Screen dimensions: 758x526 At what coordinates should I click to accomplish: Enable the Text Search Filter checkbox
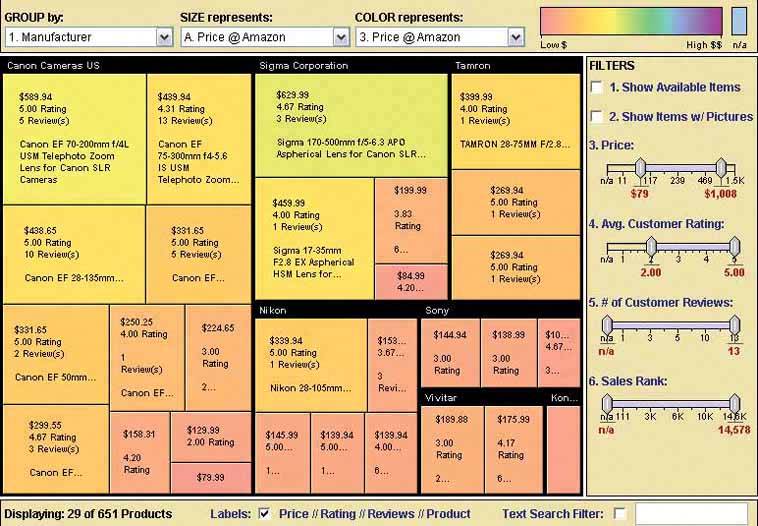click(620, 514)
